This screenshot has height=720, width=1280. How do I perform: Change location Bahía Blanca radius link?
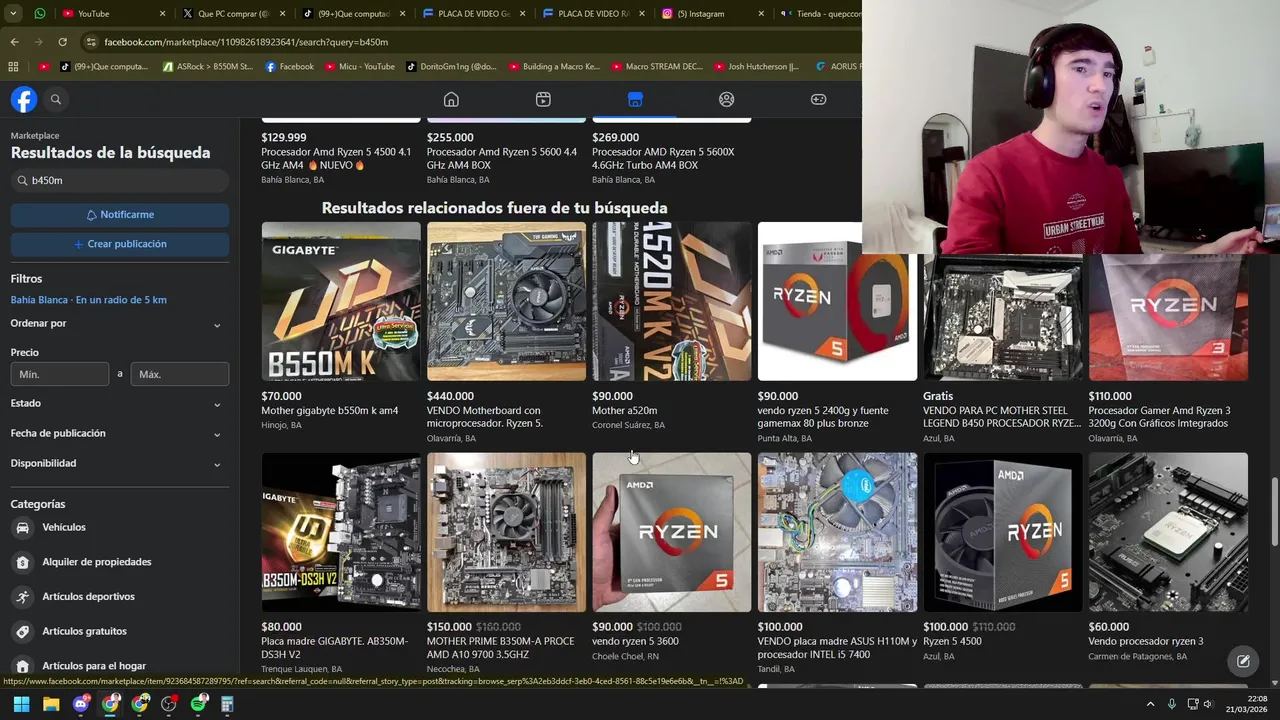click(89, 300)
